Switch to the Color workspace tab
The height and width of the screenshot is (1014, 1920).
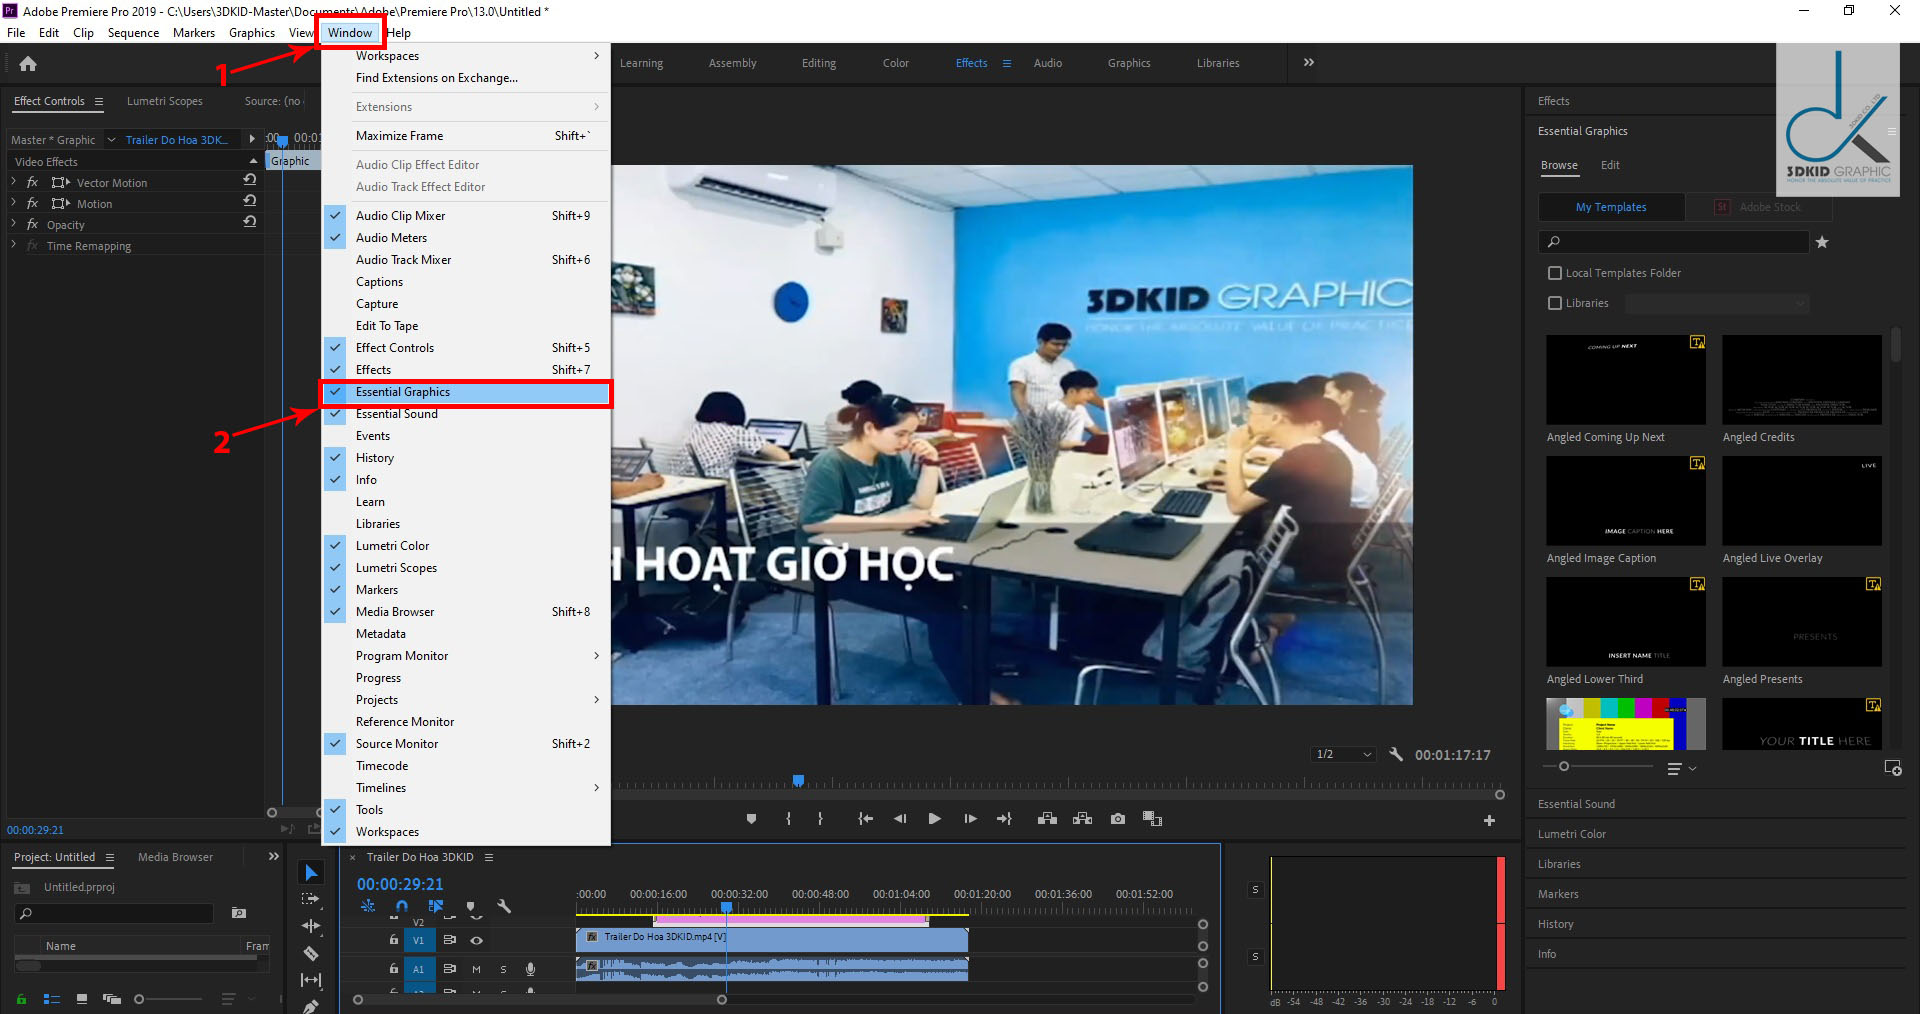click(x=896, y=63)
